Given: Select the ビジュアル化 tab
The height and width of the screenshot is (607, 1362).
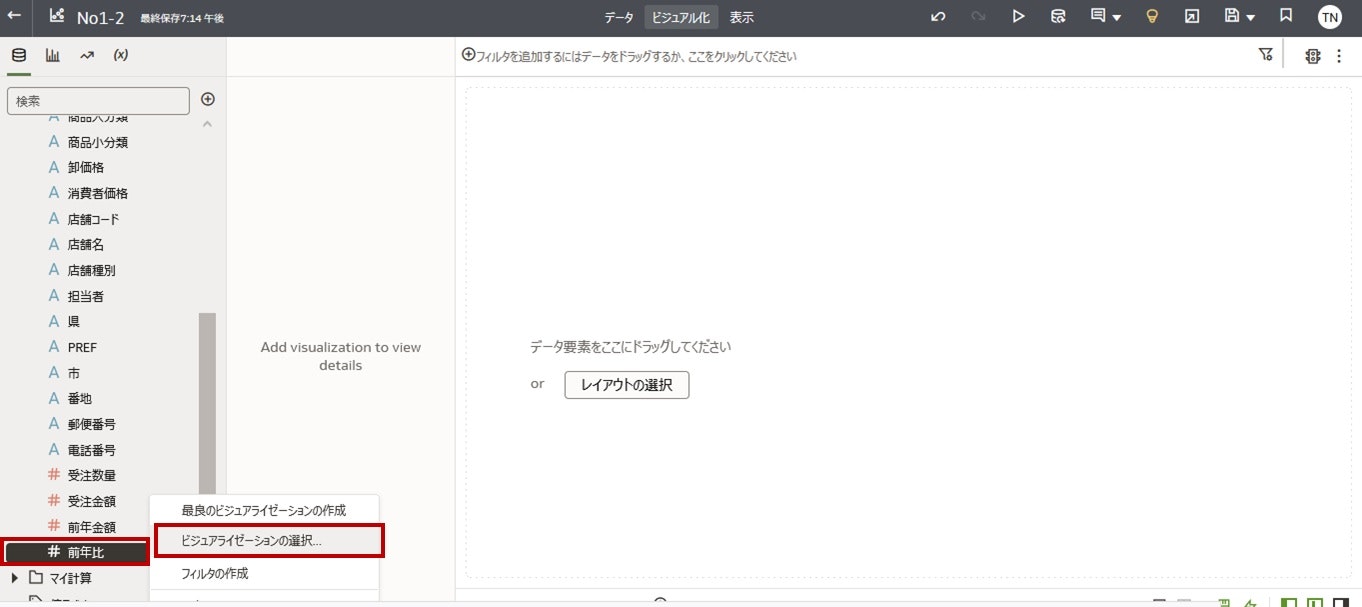Looking at the screenshot, I should click(681, 17).
